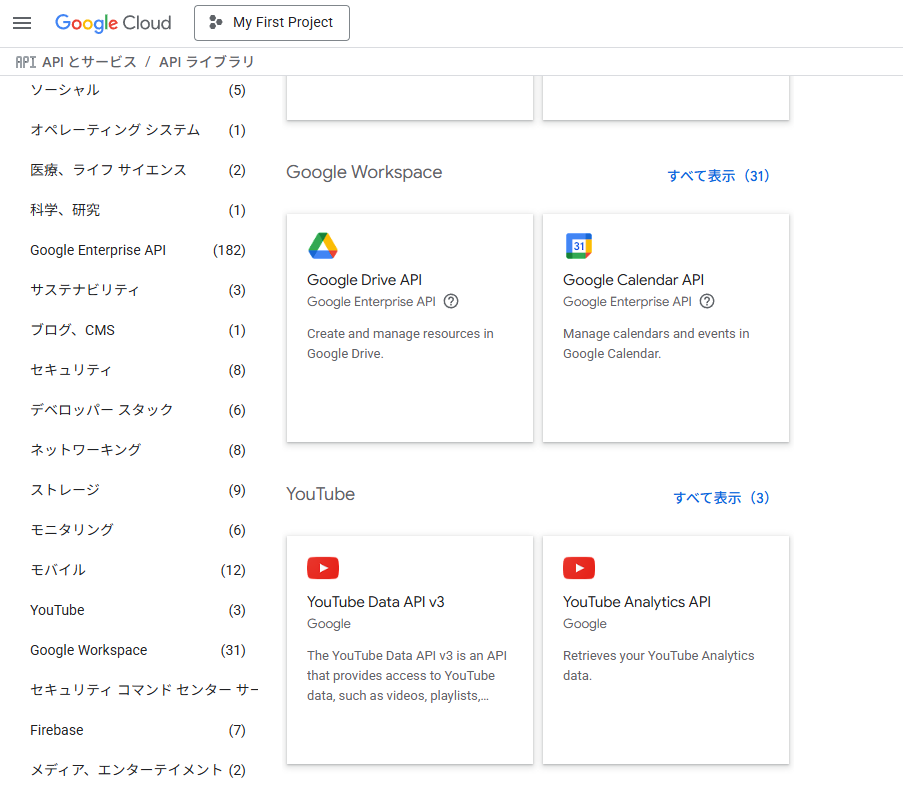Click the Google Cloud logo
Viewport: 903px width, 797px height.
click(x=113, y=23)
